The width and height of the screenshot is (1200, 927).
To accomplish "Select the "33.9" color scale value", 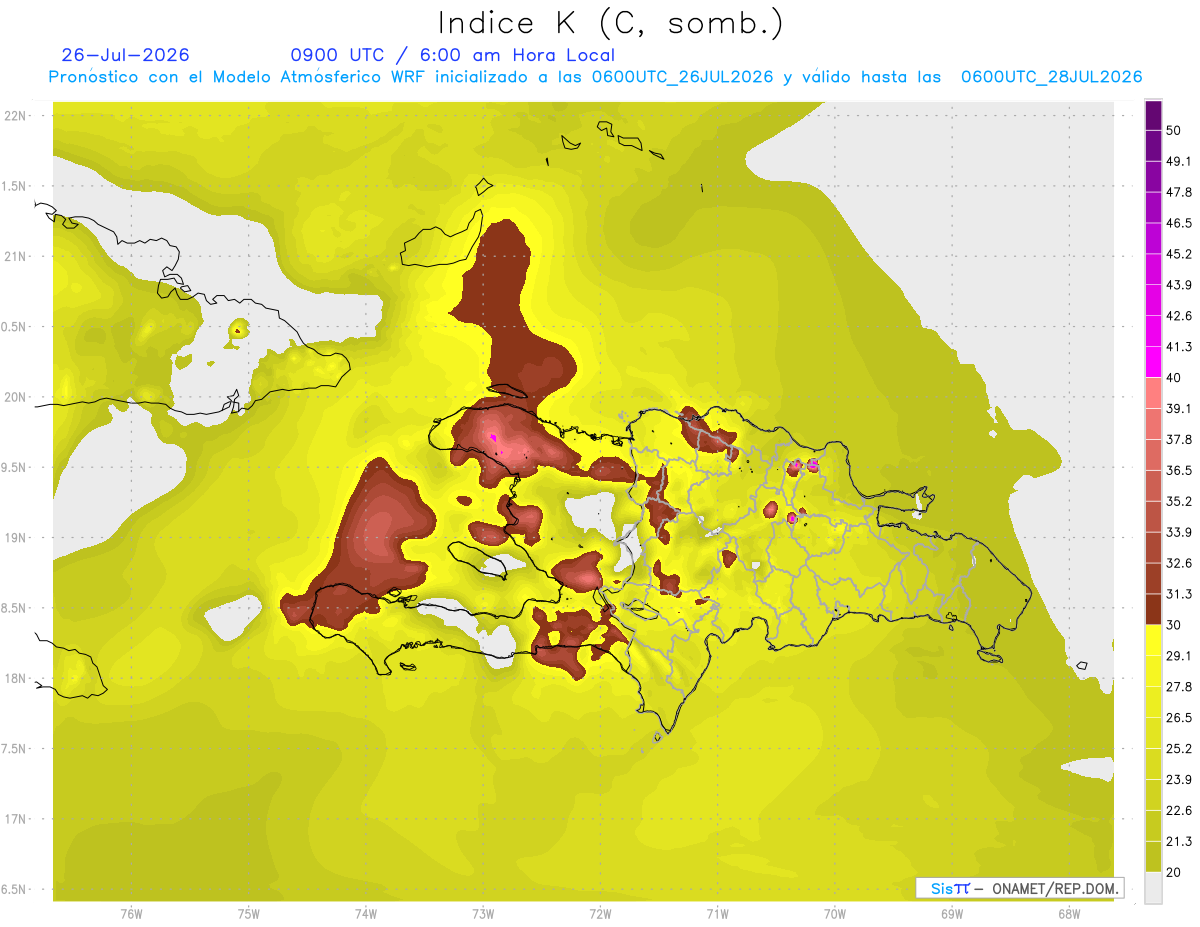I will pyautogui.click(x=1180, y=532).
